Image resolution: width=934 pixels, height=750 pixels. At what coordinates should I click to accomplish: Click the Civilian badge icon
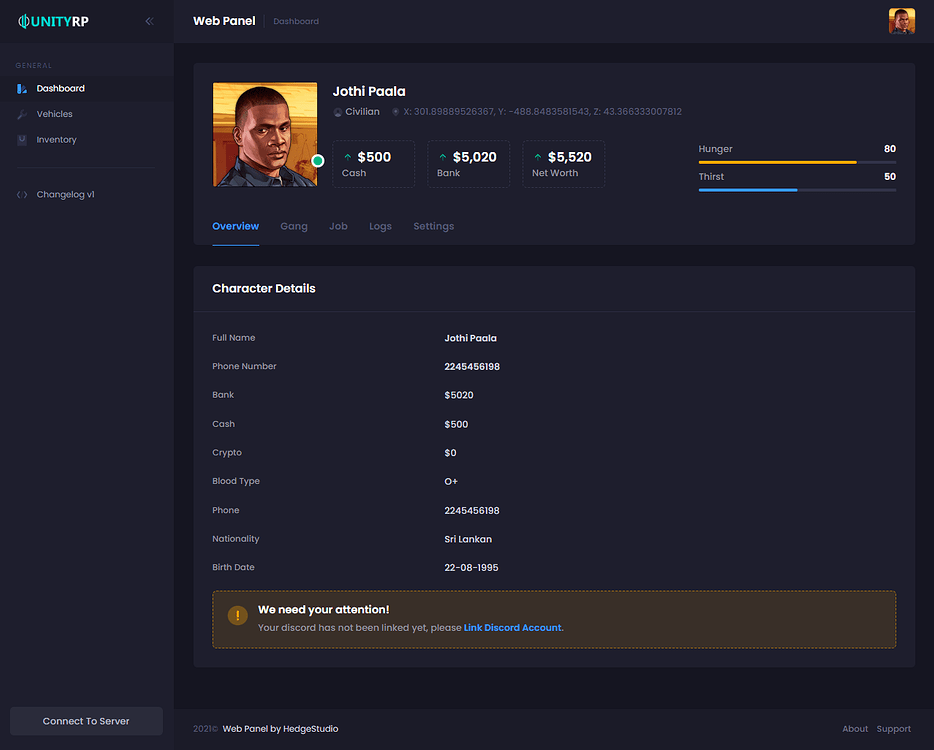click(338, 111)
